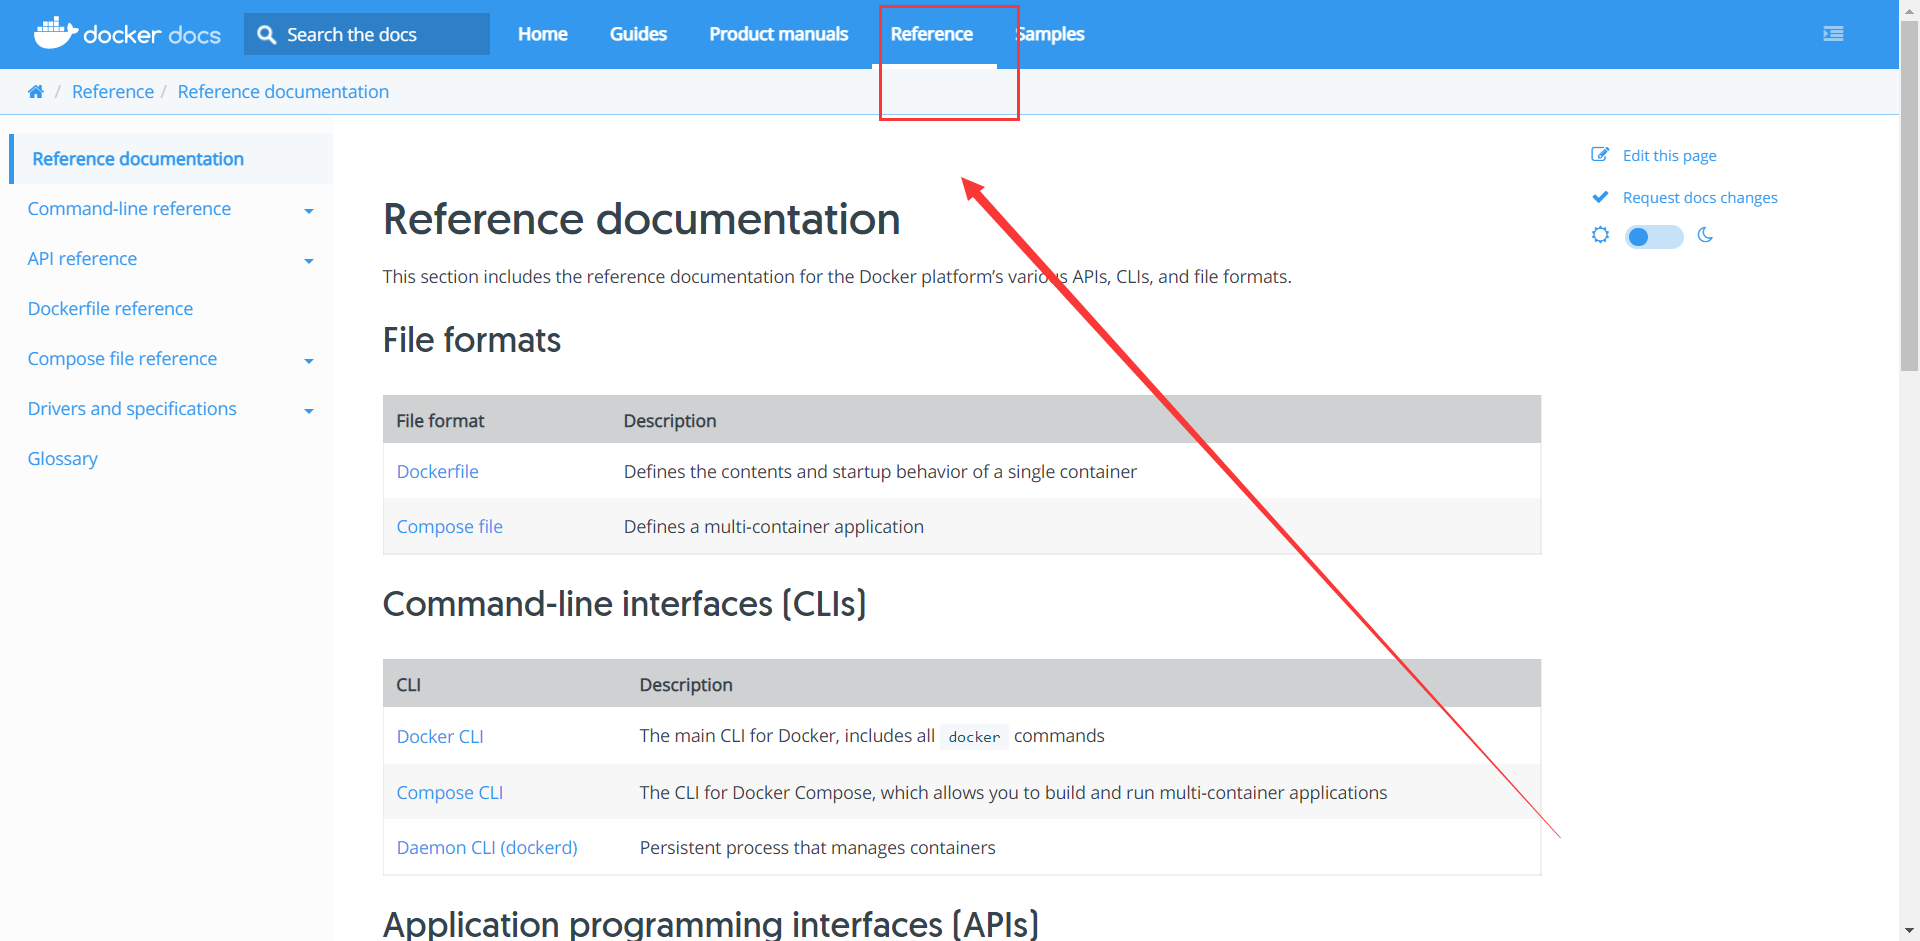Open Drivers and specifications in sidebar
The image size is (1920, 941).
(x=132, y=409)
